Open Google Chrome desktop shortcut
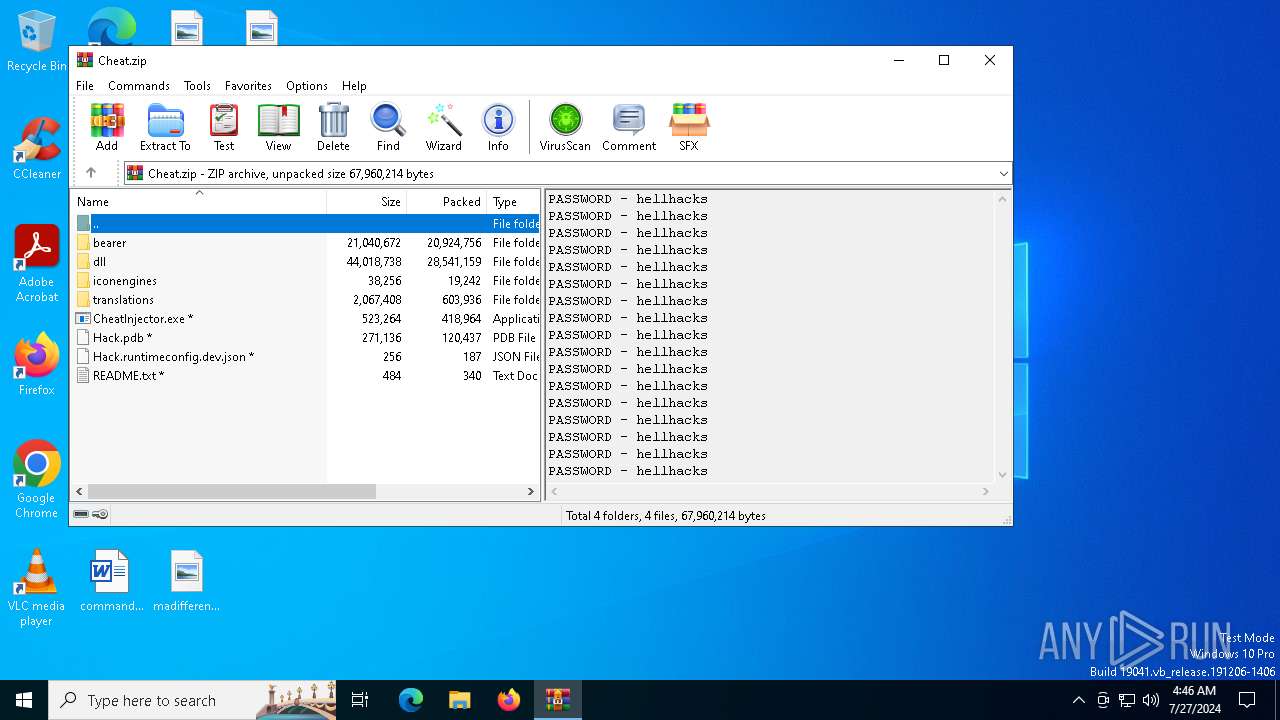Viewport: 1280px width, 720px height. click(37, 479)
